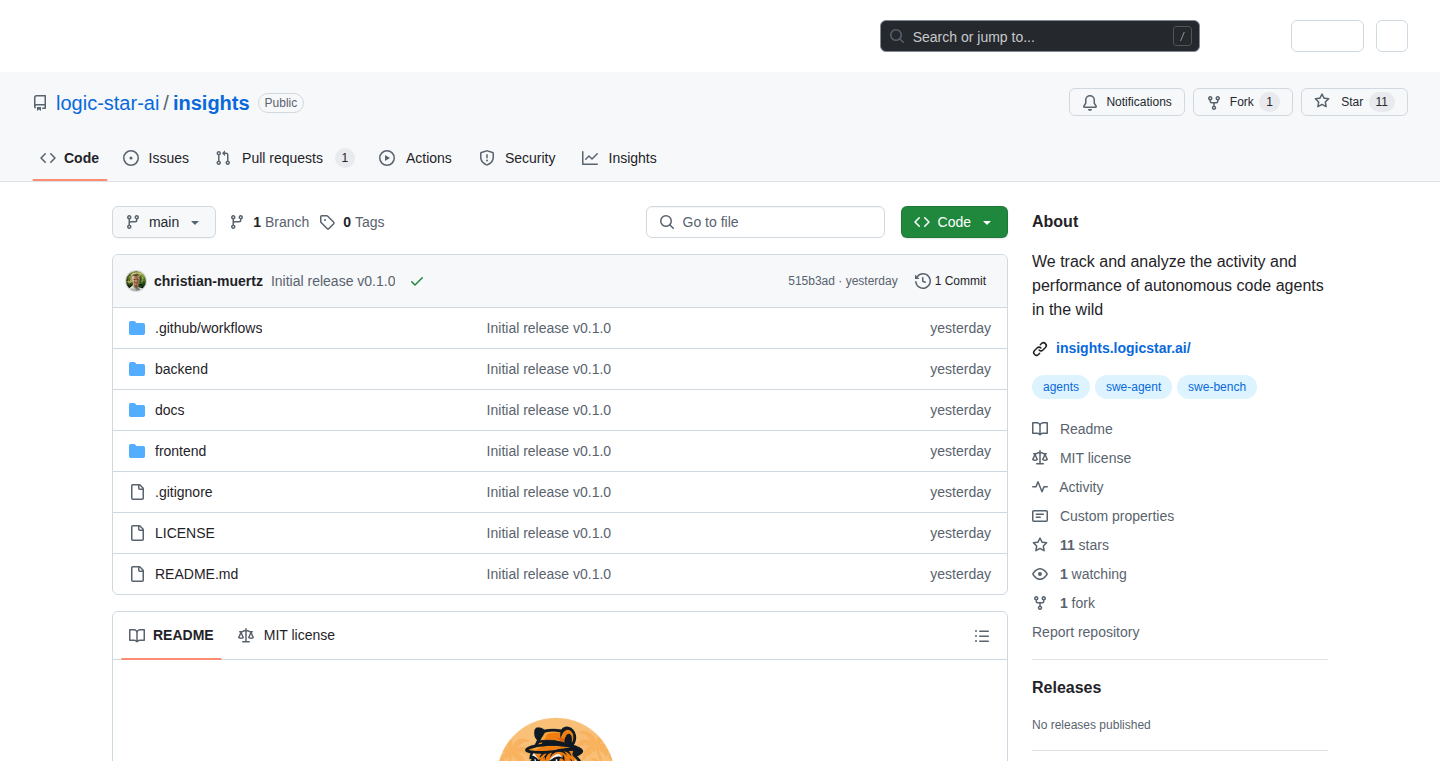This screenshot has width=1440, height=761.
Task: Open the Actions tab
Action: (415, 158)
